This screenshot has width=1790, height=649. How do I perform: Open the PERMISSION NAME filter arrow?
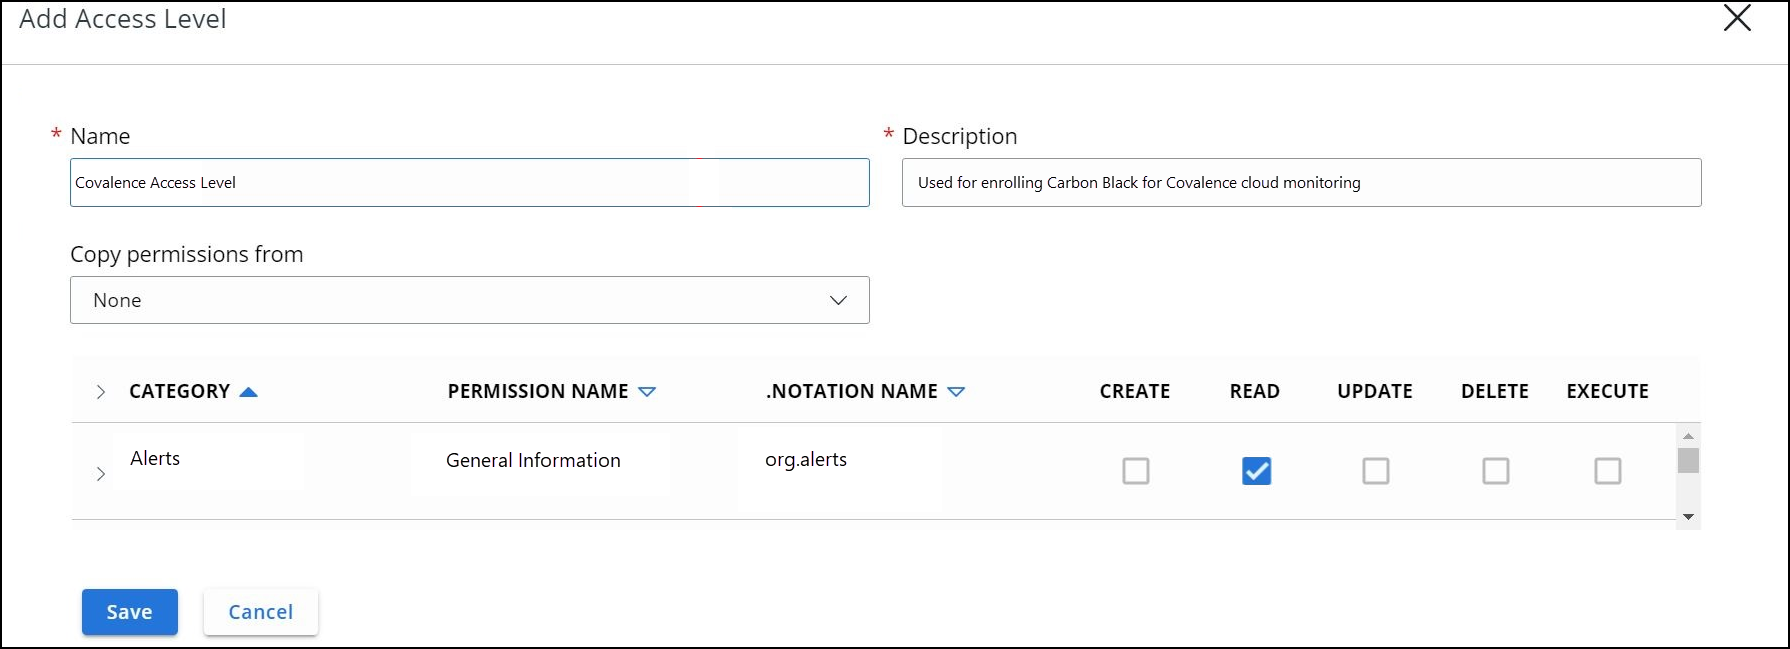pos(647,392)
